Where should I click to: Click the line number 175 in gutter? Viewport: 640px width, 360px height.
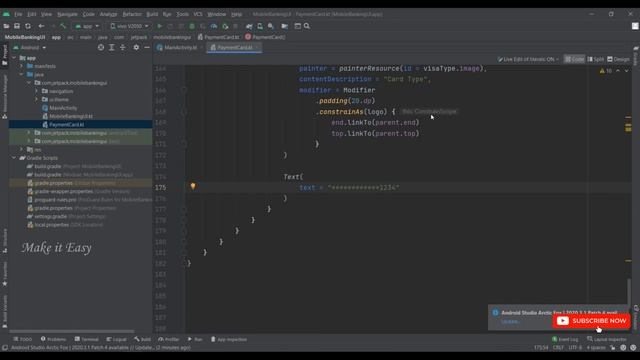[160, 188]
